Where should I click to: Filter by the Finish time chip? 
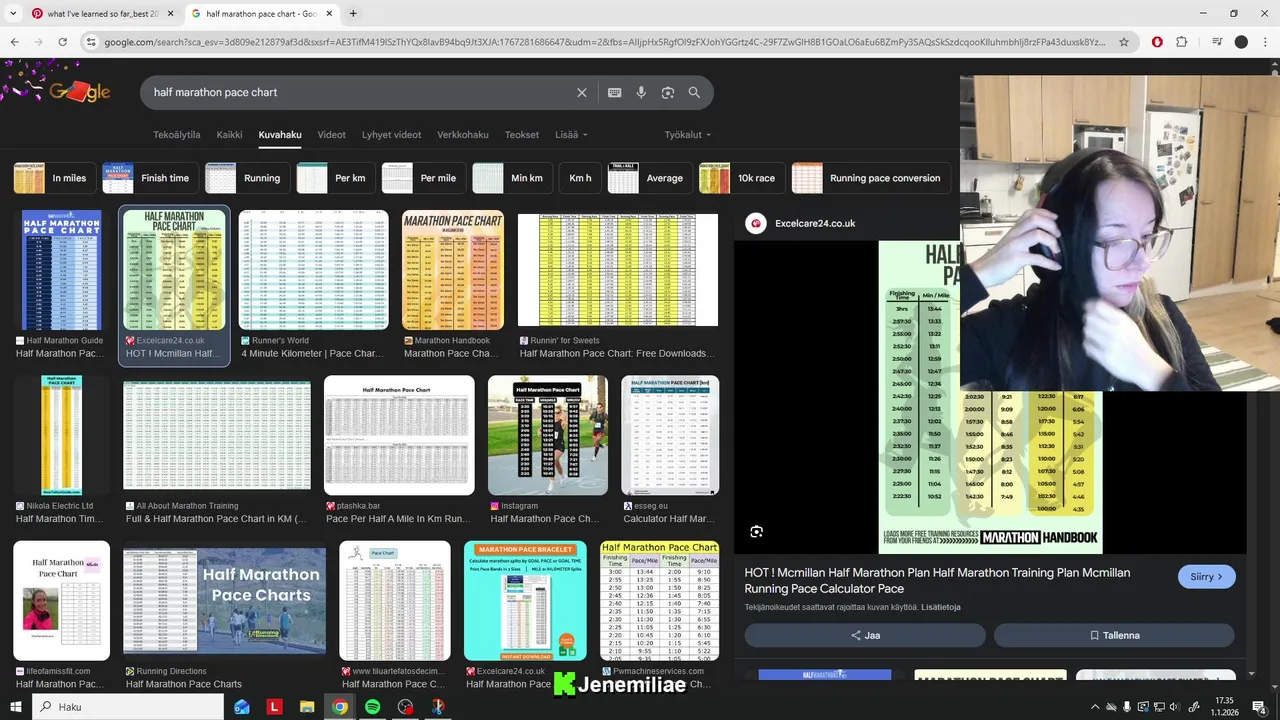pos(150,178)
